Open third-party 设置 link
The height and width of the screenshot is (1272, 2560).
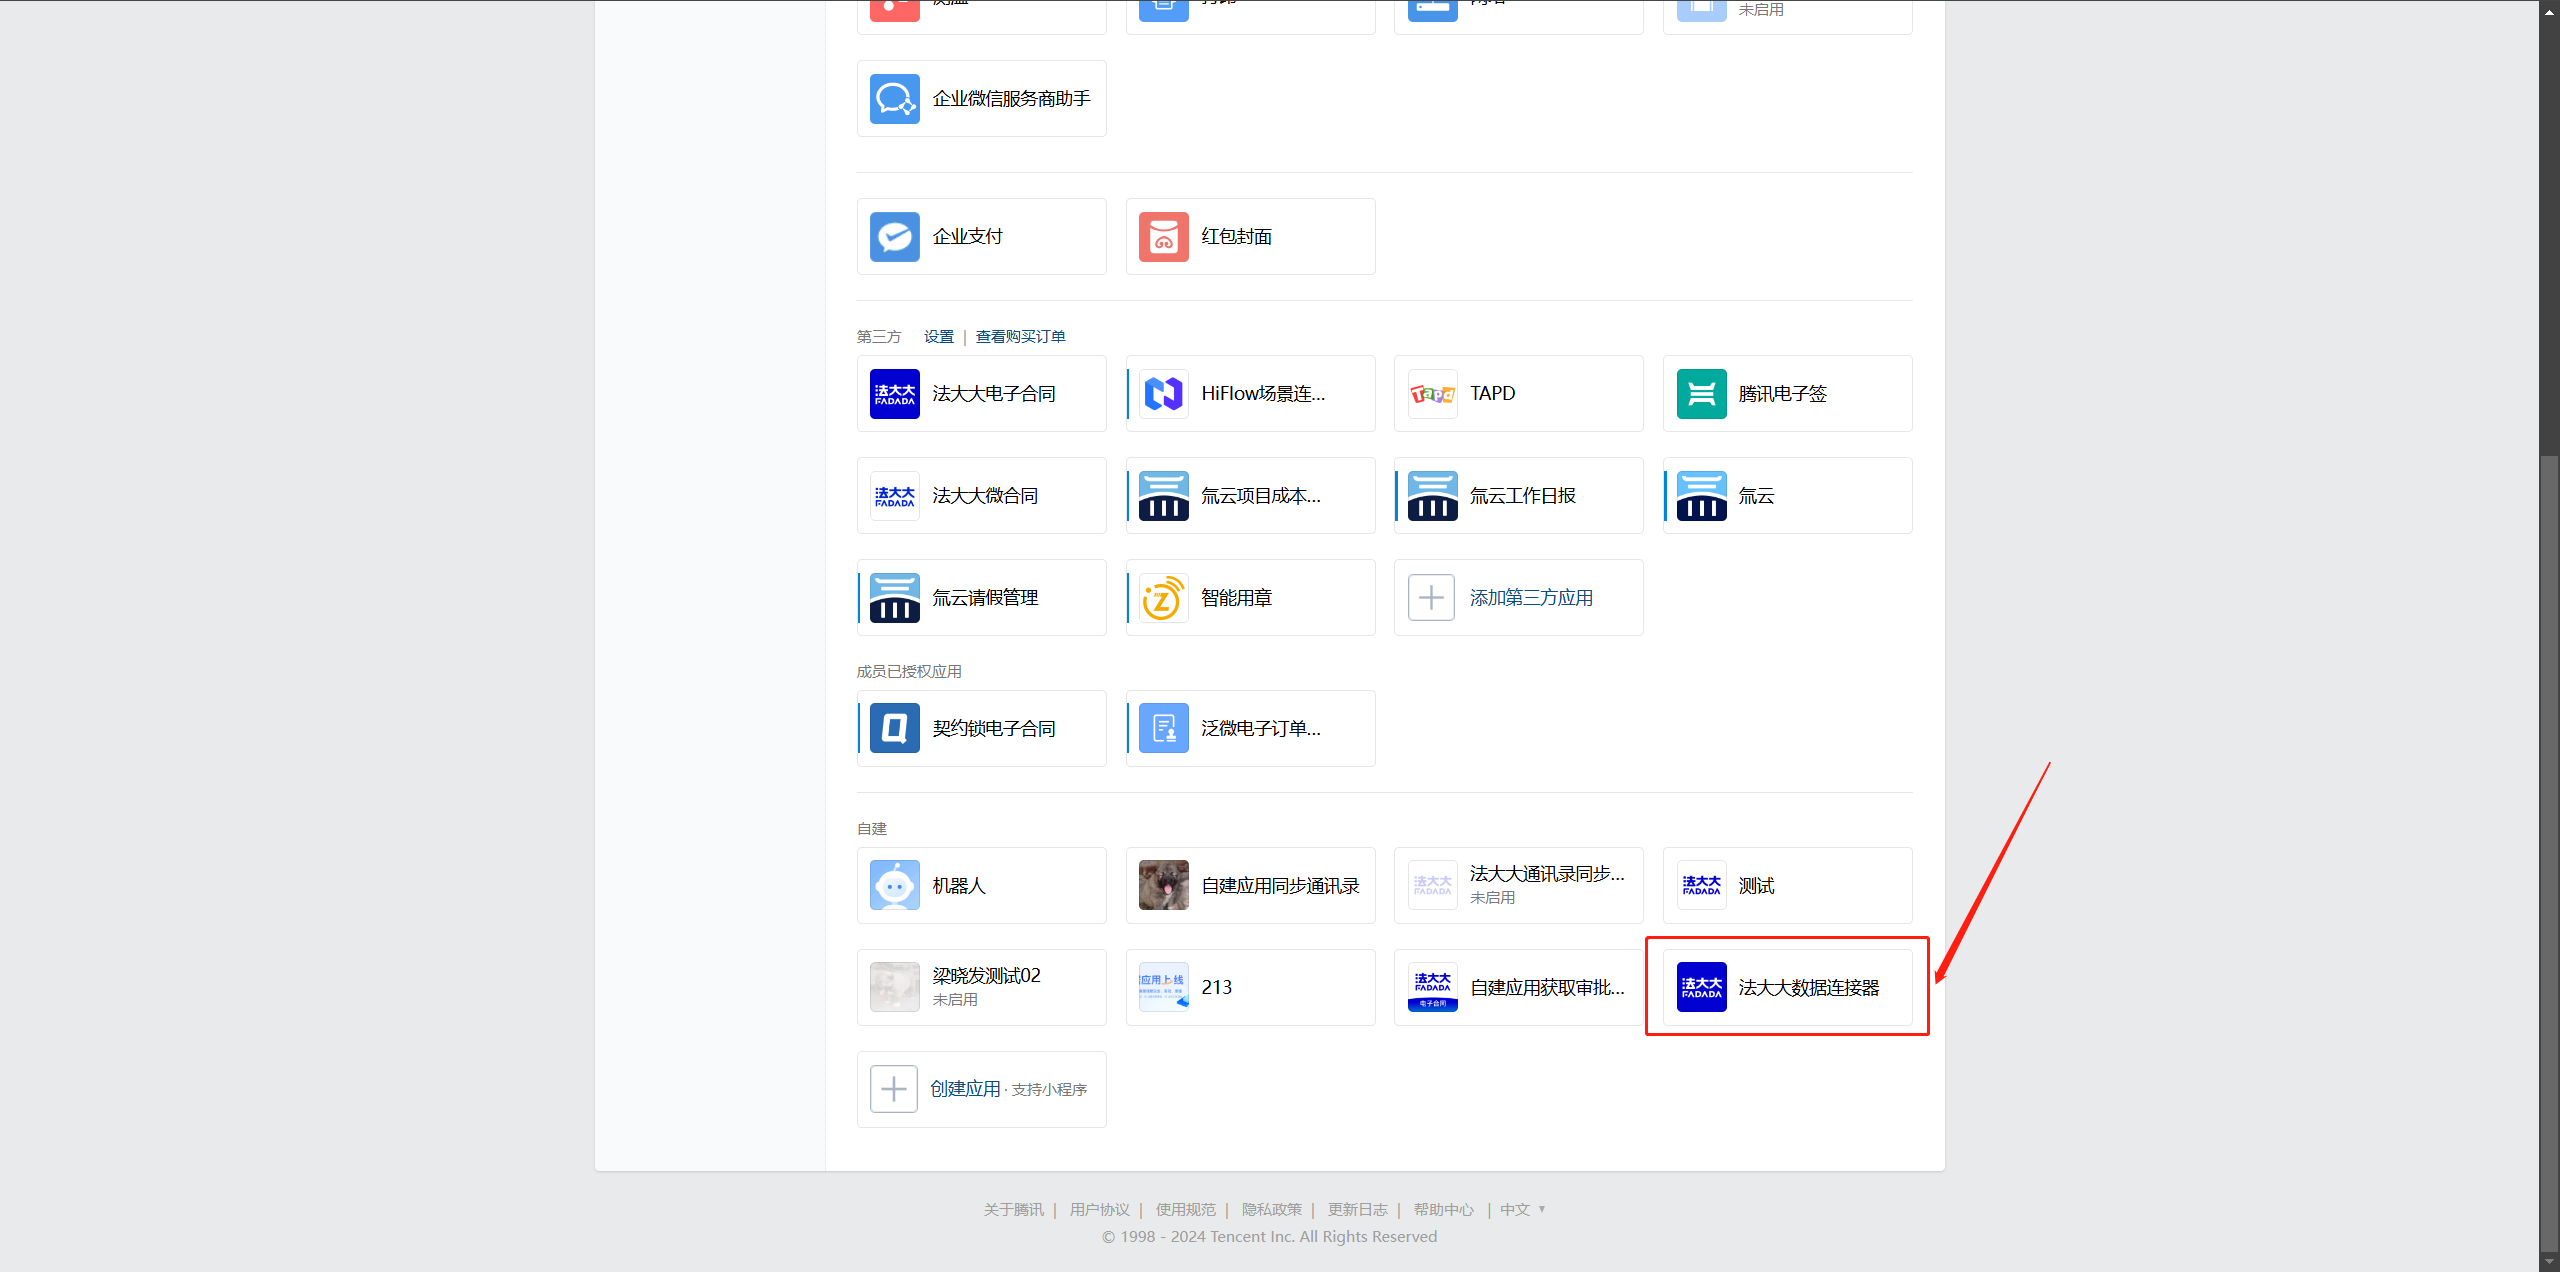point(938,337)
